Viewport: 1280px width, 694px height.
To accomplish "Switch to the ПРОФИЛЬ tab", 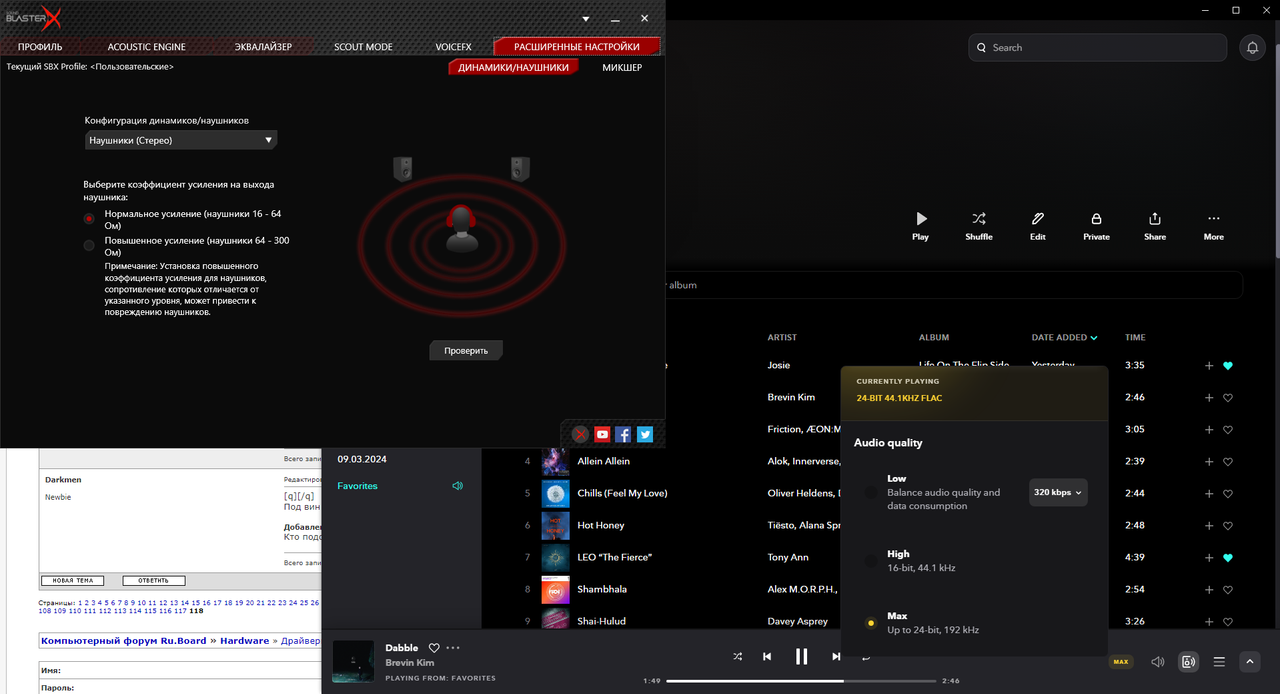I will 40,47.
